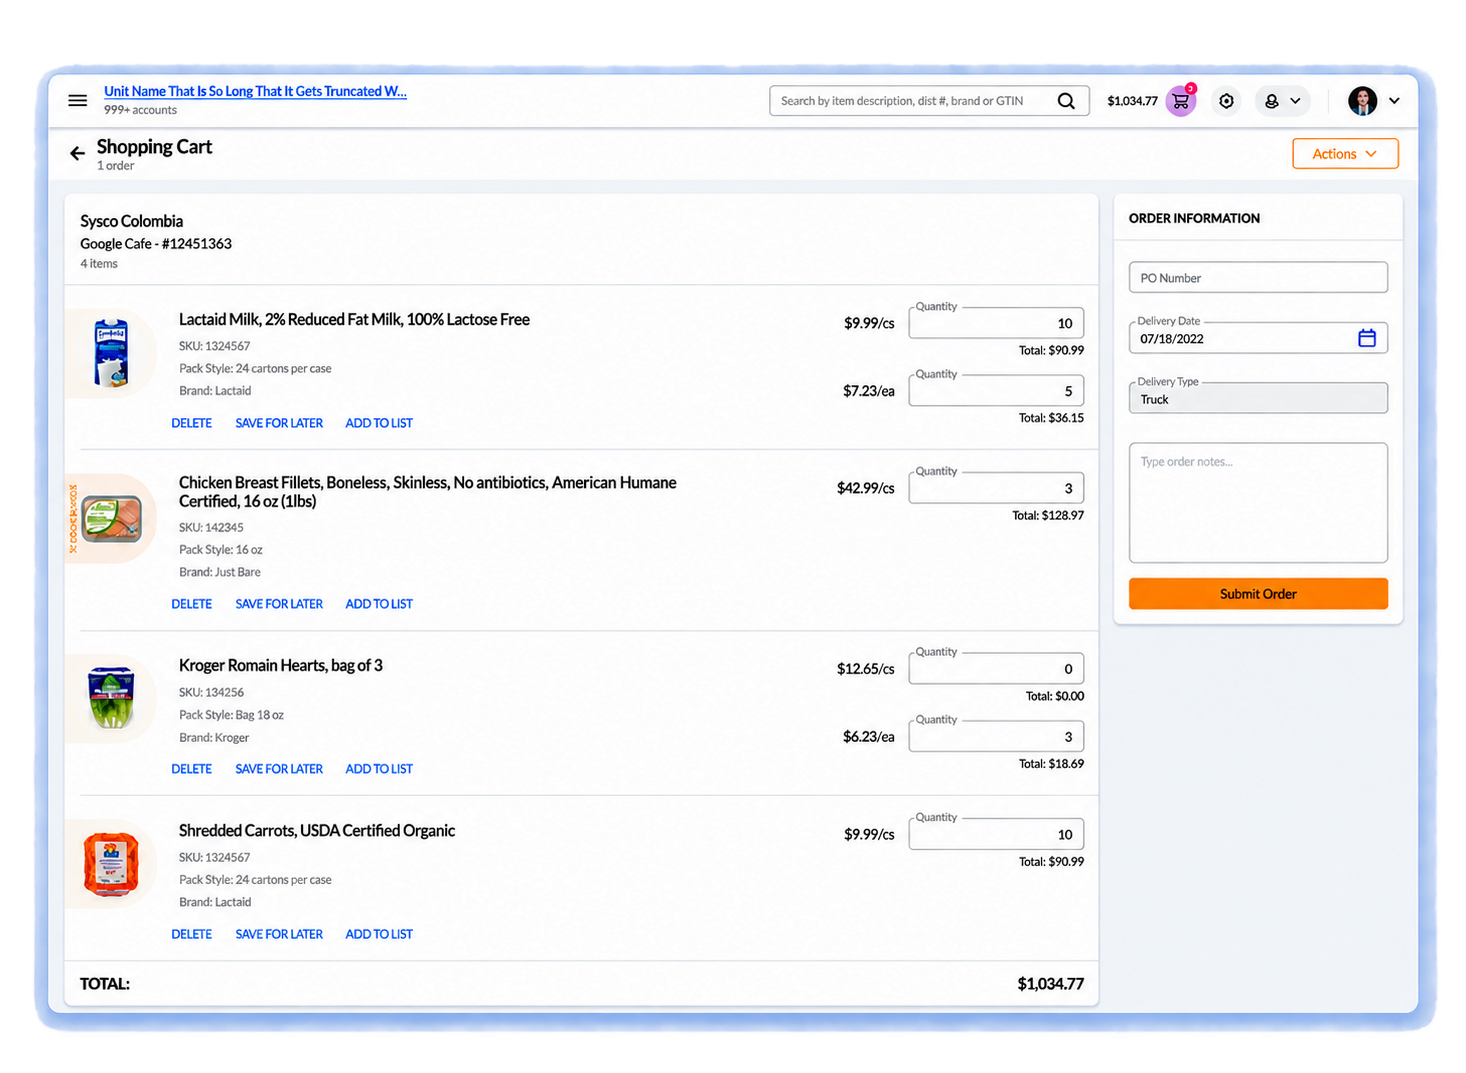
Task: Click the Lactaid Milk product title
Action: click(354, 319)
